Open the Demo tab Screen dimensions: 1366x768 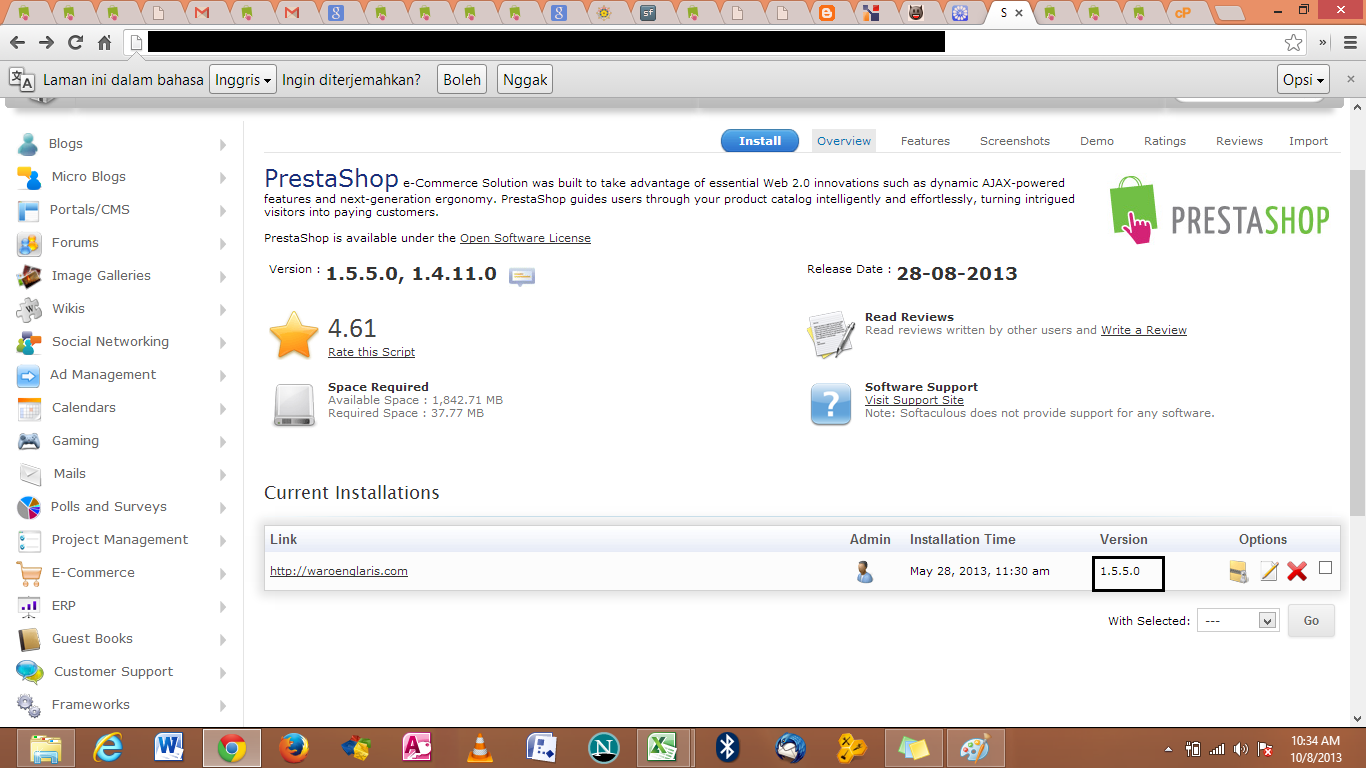click(1097, 141)
